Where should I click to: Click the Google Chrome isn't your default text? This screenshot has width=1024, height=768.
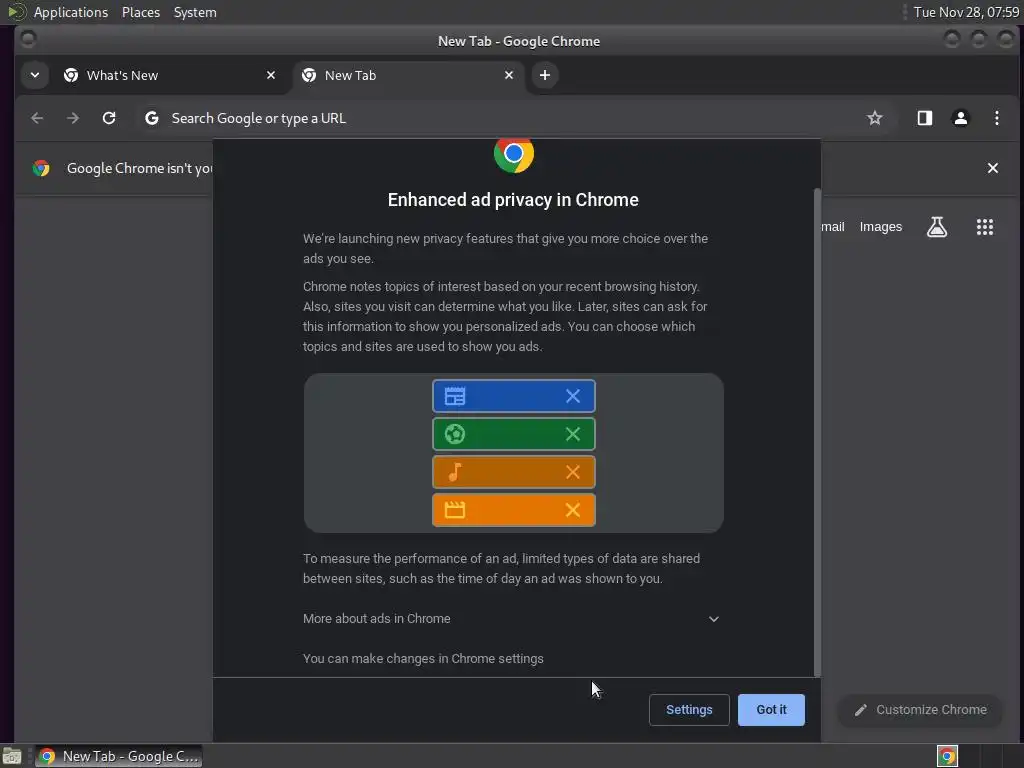[140, 168]
